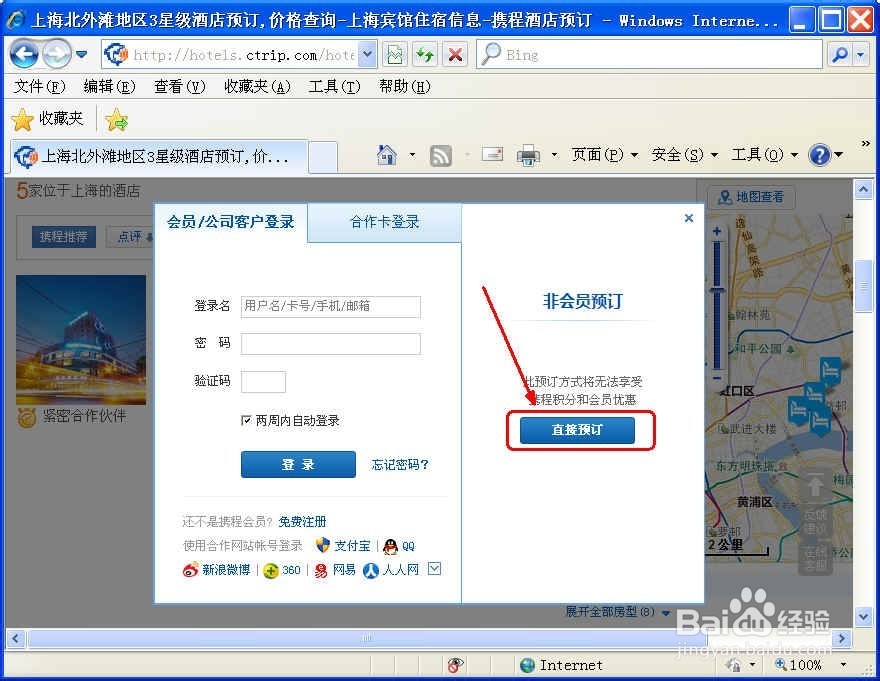Click the hotel photo thumbnail
Viewport: 880px width, 681px height.
81,340
